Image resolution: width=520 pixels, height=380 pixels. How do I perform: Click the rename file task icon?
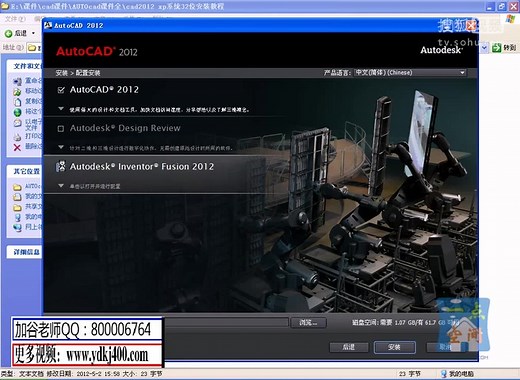(17, 81)
